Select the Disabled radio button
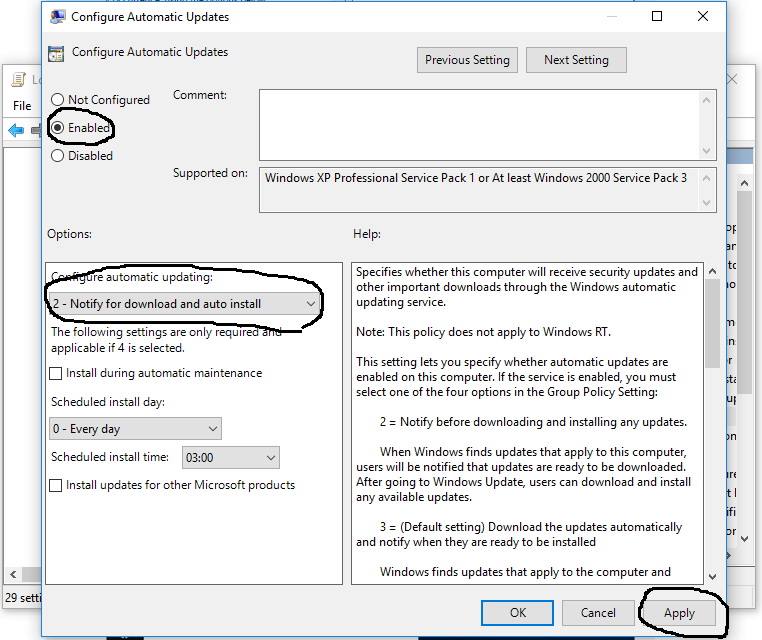This screenshot has height=640, width=762. (57, 156)
